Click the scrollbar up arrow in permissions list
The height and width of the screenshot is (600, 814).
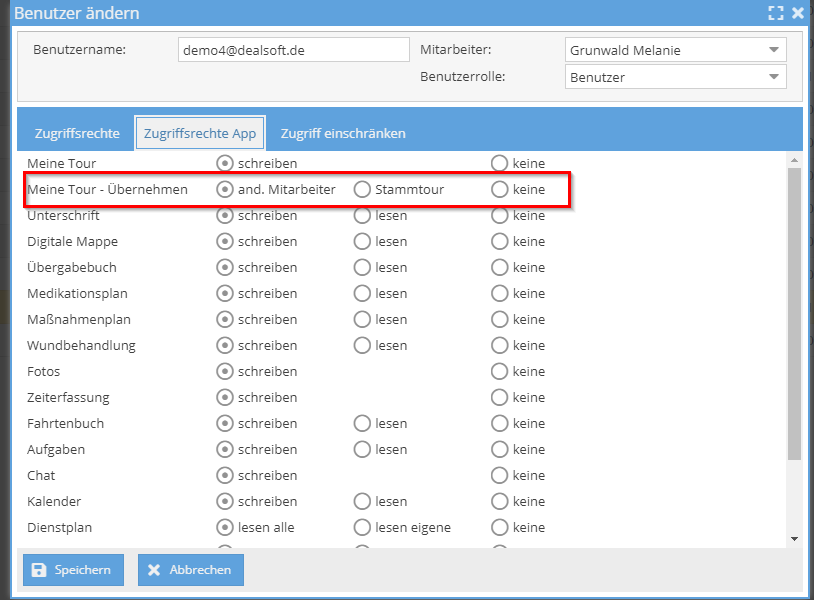[x=795, y=160]
